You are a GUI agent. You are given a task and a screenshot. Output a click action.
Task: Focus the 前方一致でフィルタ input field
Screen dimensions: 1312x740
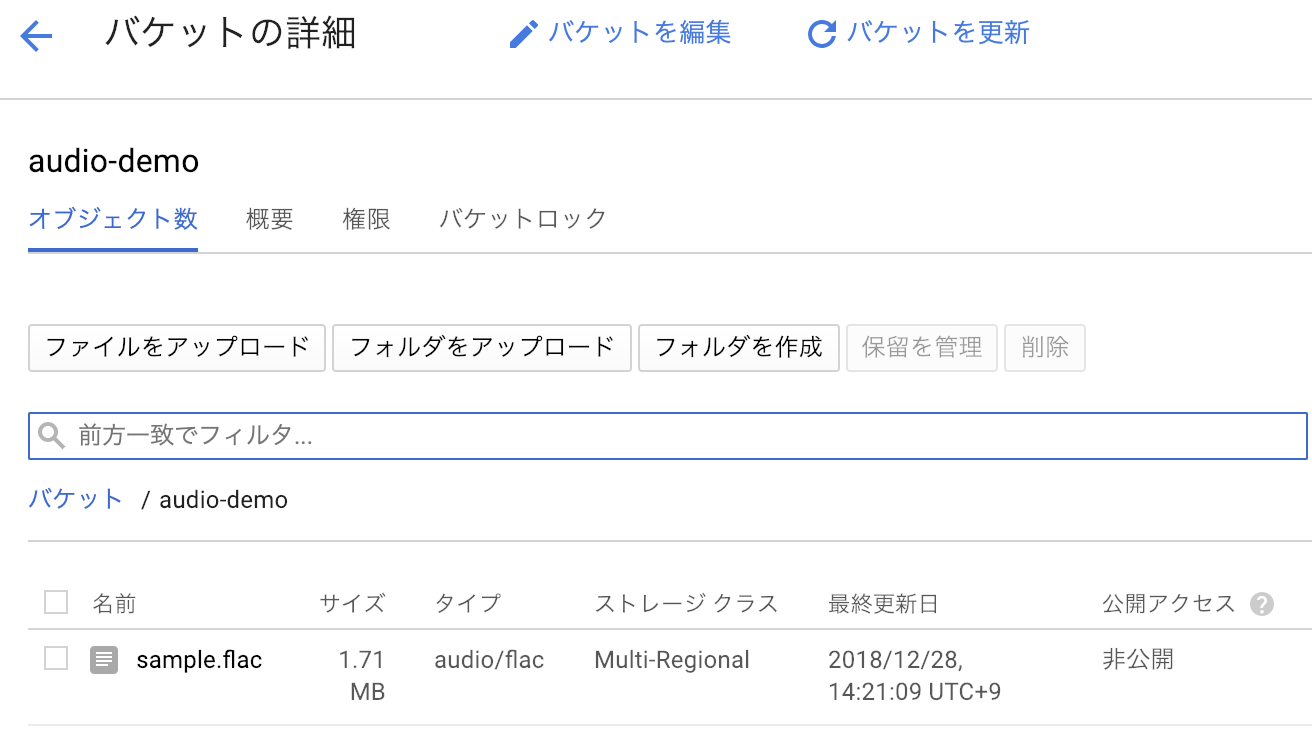pos(668,436)
